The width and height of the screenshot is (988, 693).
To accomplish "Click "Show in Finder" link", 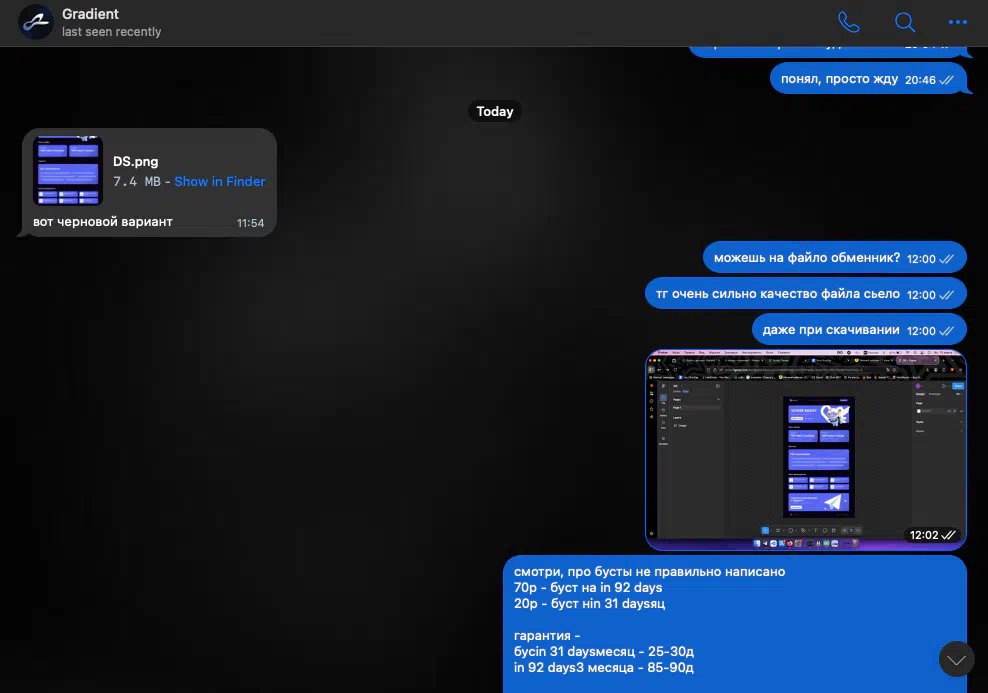I will (x=219, y=181).
